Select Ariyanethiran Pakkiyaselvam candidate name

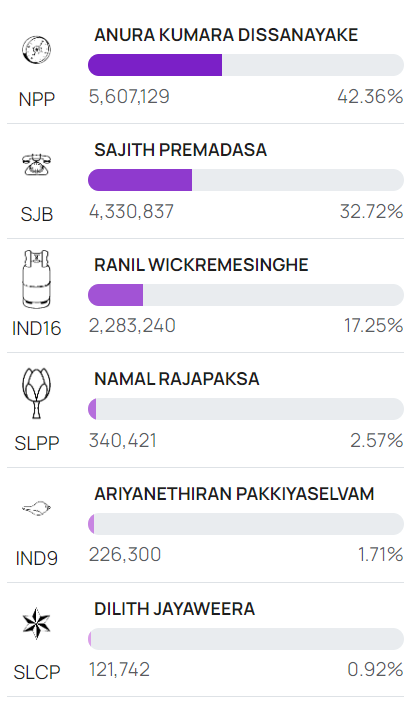[234, 494]
